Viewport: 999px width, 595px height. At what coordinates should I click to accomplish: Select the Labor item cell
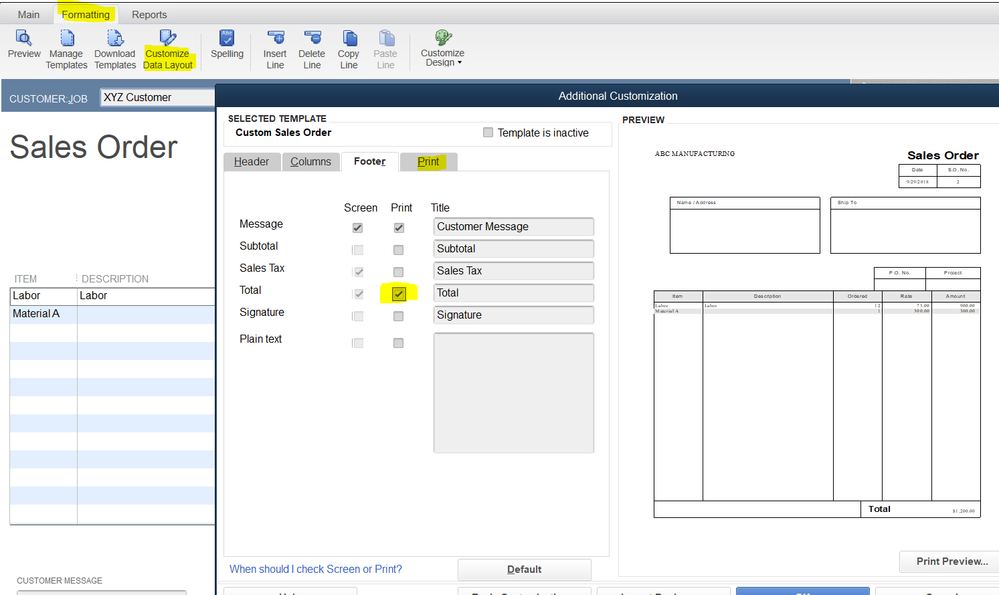[x=43, y=296]
